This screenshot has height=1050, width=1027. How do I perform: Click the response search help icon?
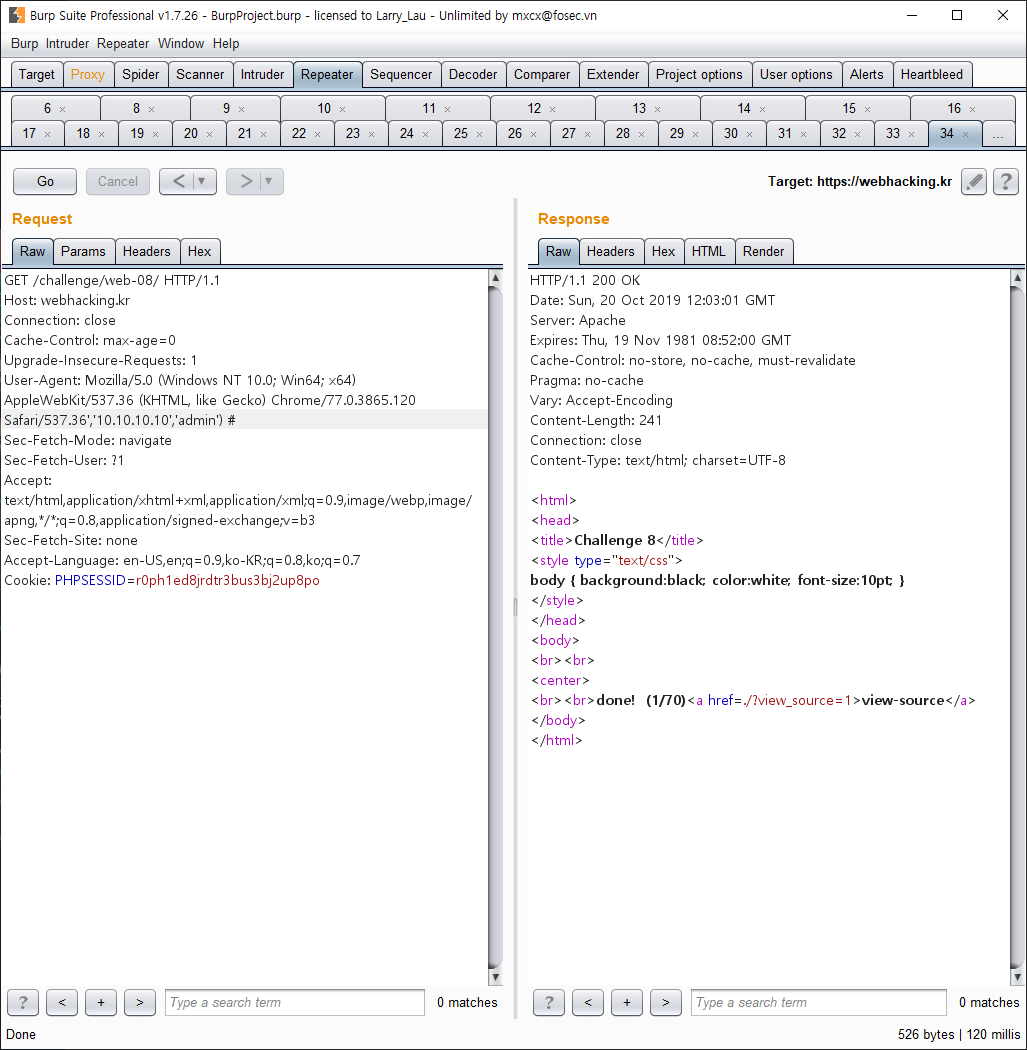(549, 1002)
